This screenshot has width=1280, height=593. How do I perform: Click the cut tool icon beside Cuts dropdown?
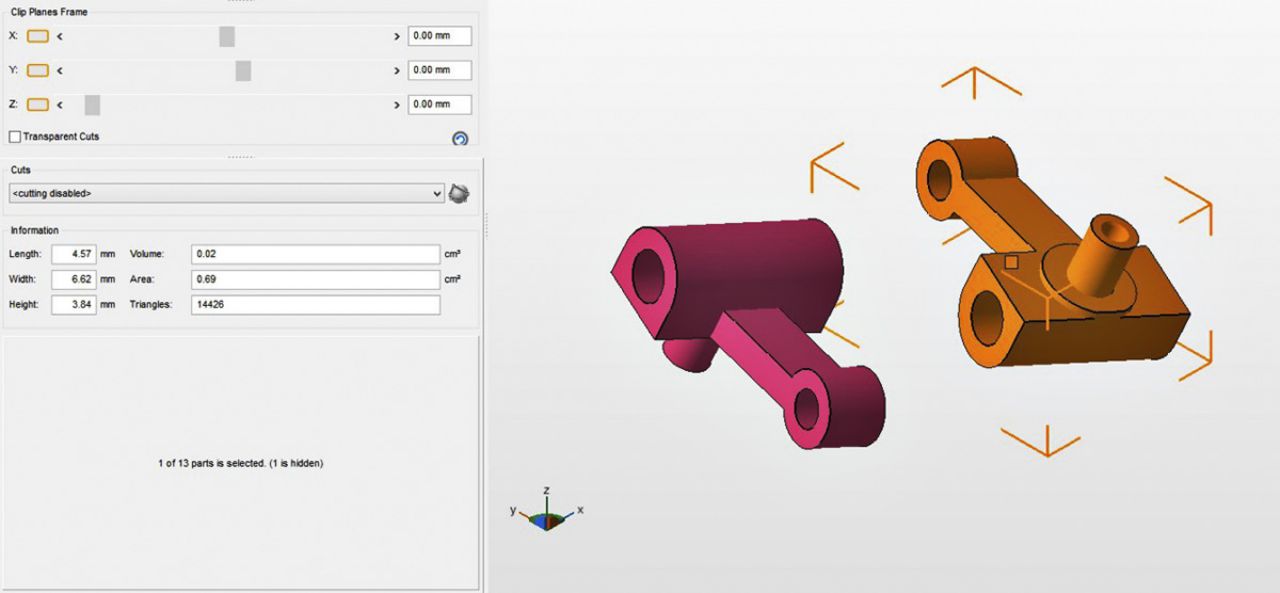coord(459,193)
